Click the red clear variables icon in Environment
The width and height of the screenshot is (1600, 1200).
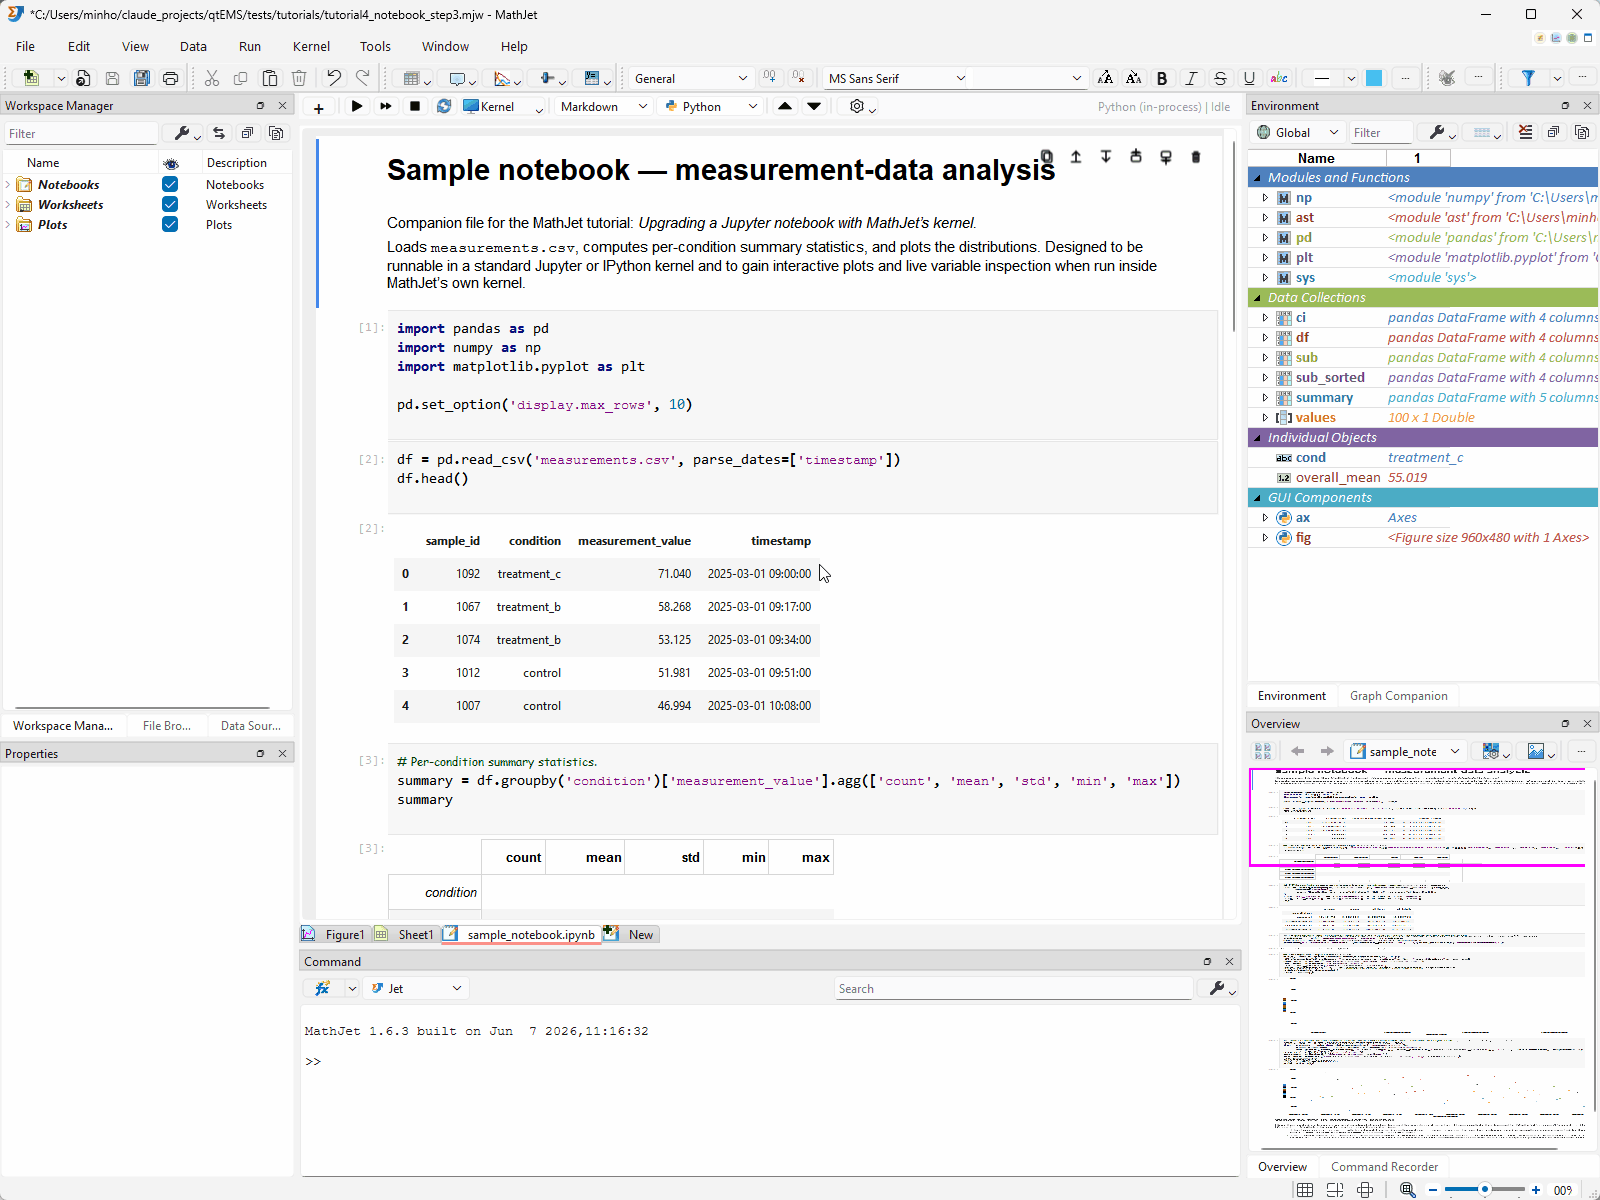[x=1525, y=132]
